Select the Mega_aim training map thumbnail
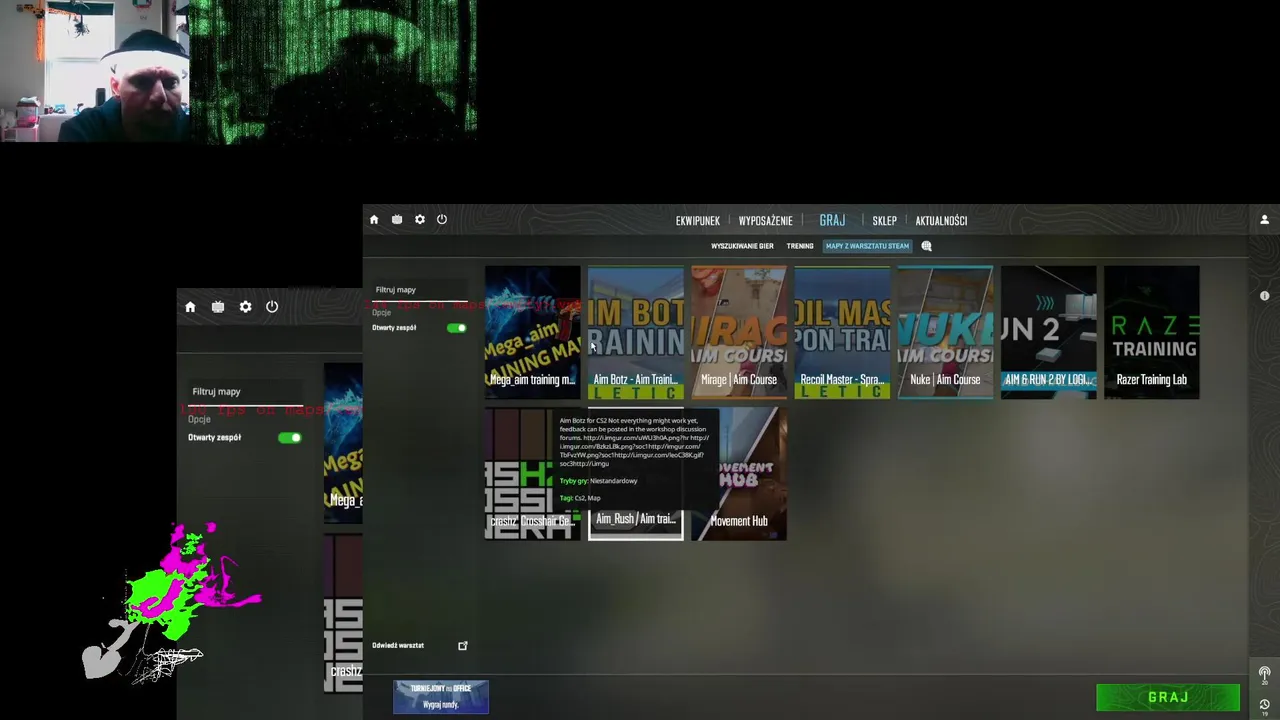 pos(533,332)
